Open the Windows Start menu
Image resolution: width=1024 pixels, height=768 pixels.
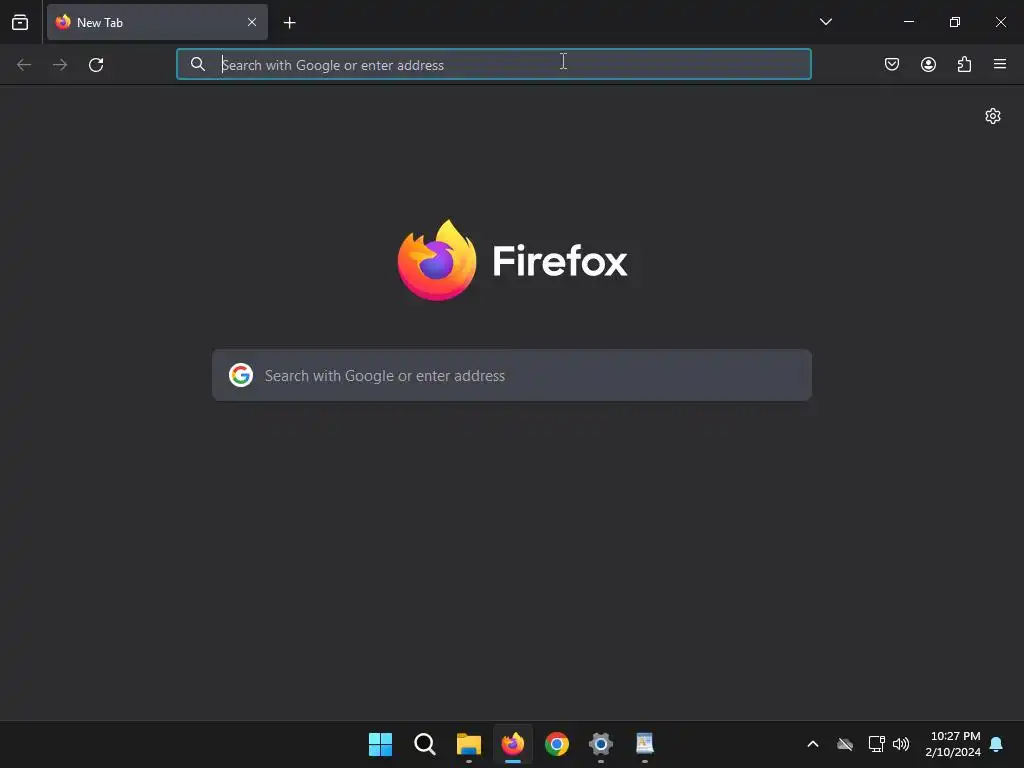(x=380, y=744)
